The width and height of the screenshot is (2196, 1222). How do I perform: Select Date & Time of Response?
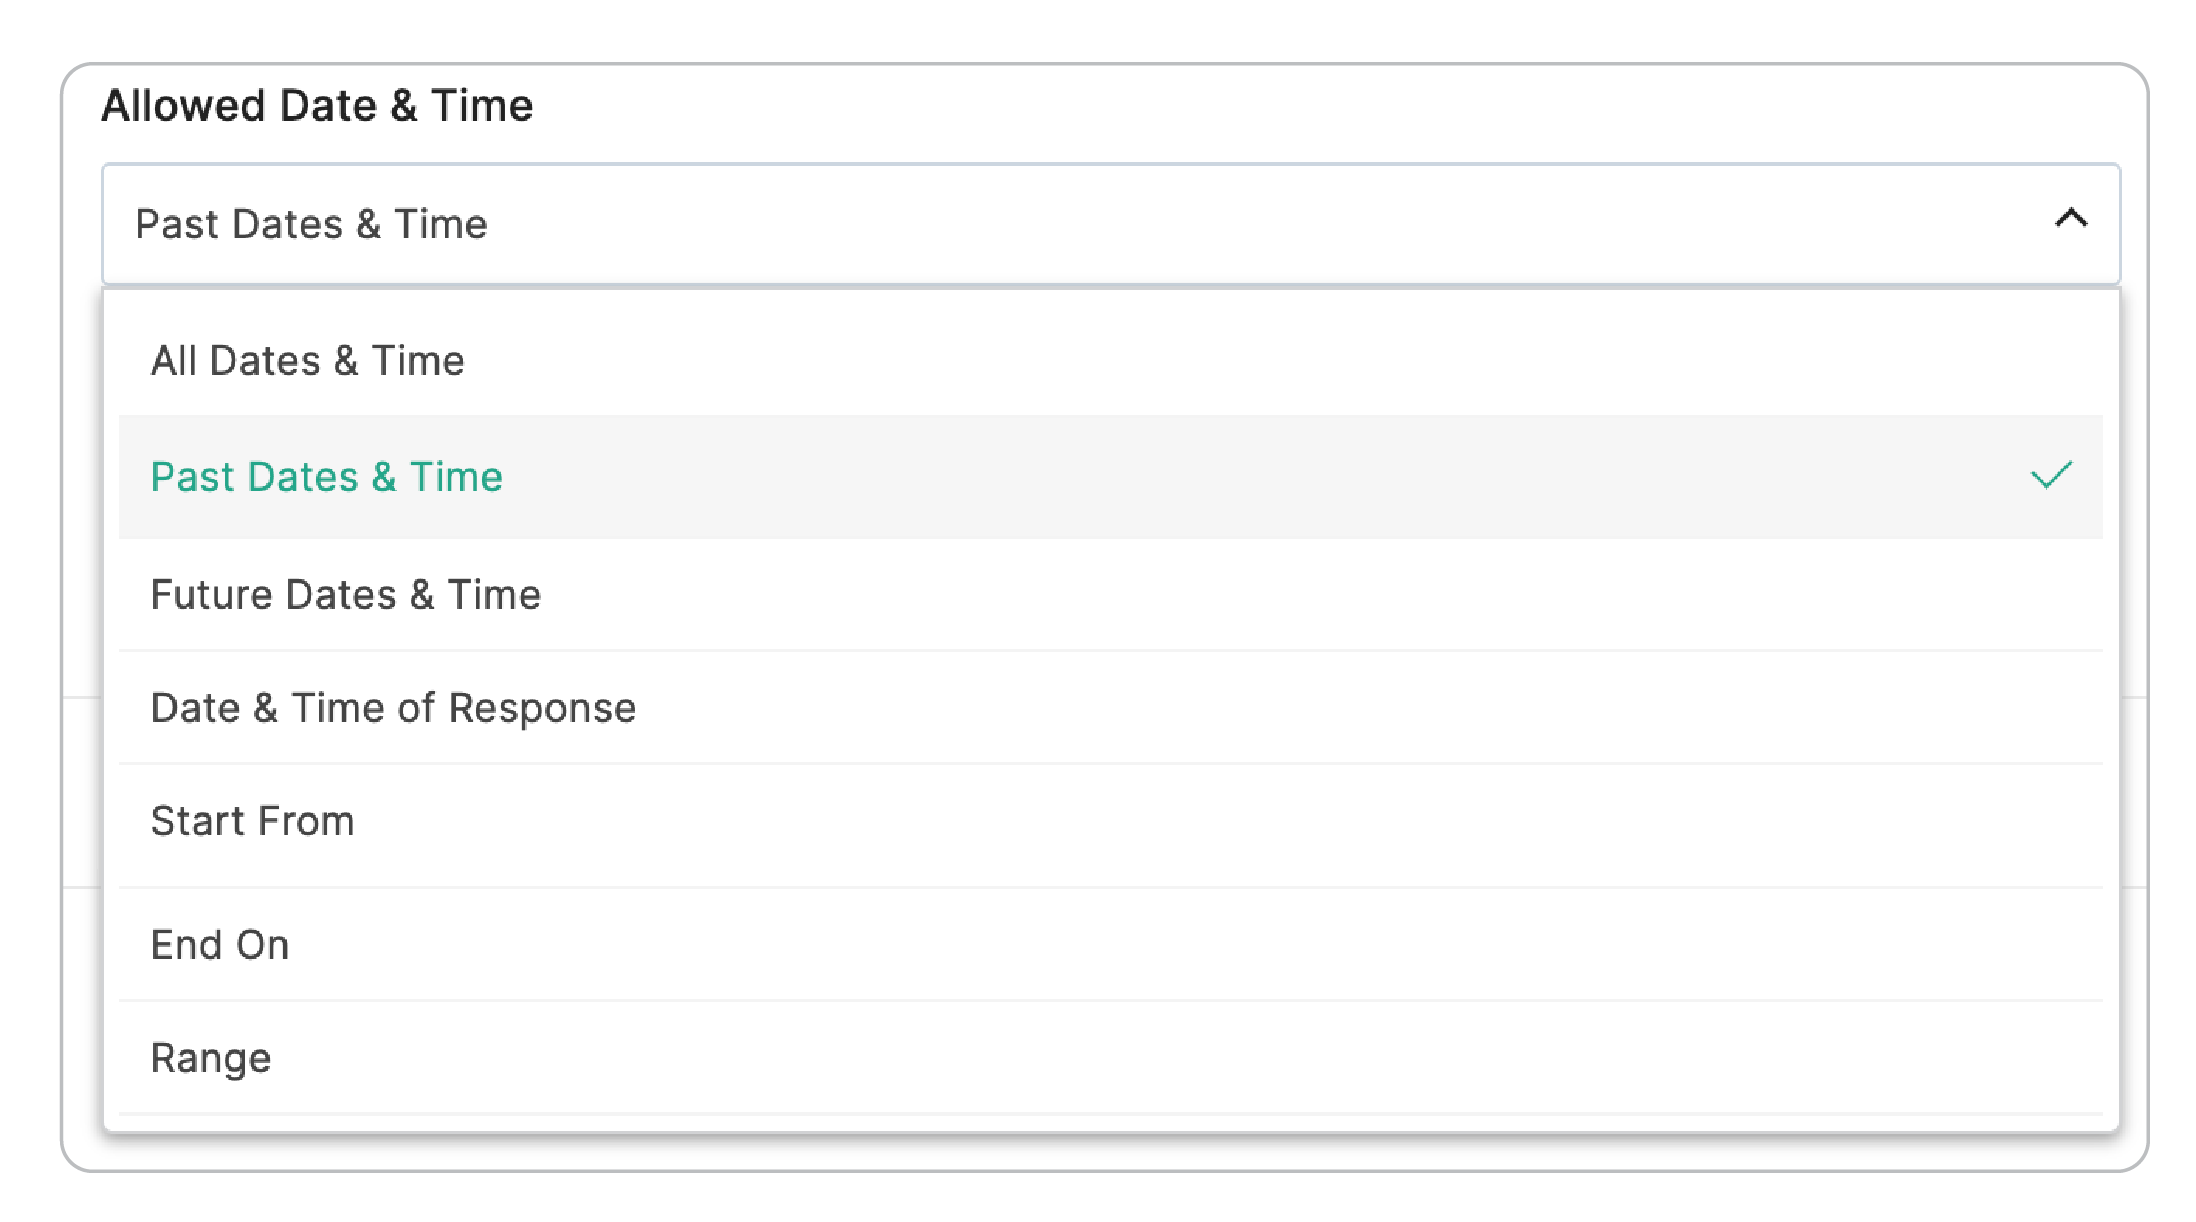pyautogui.click(x=393, y=708)
